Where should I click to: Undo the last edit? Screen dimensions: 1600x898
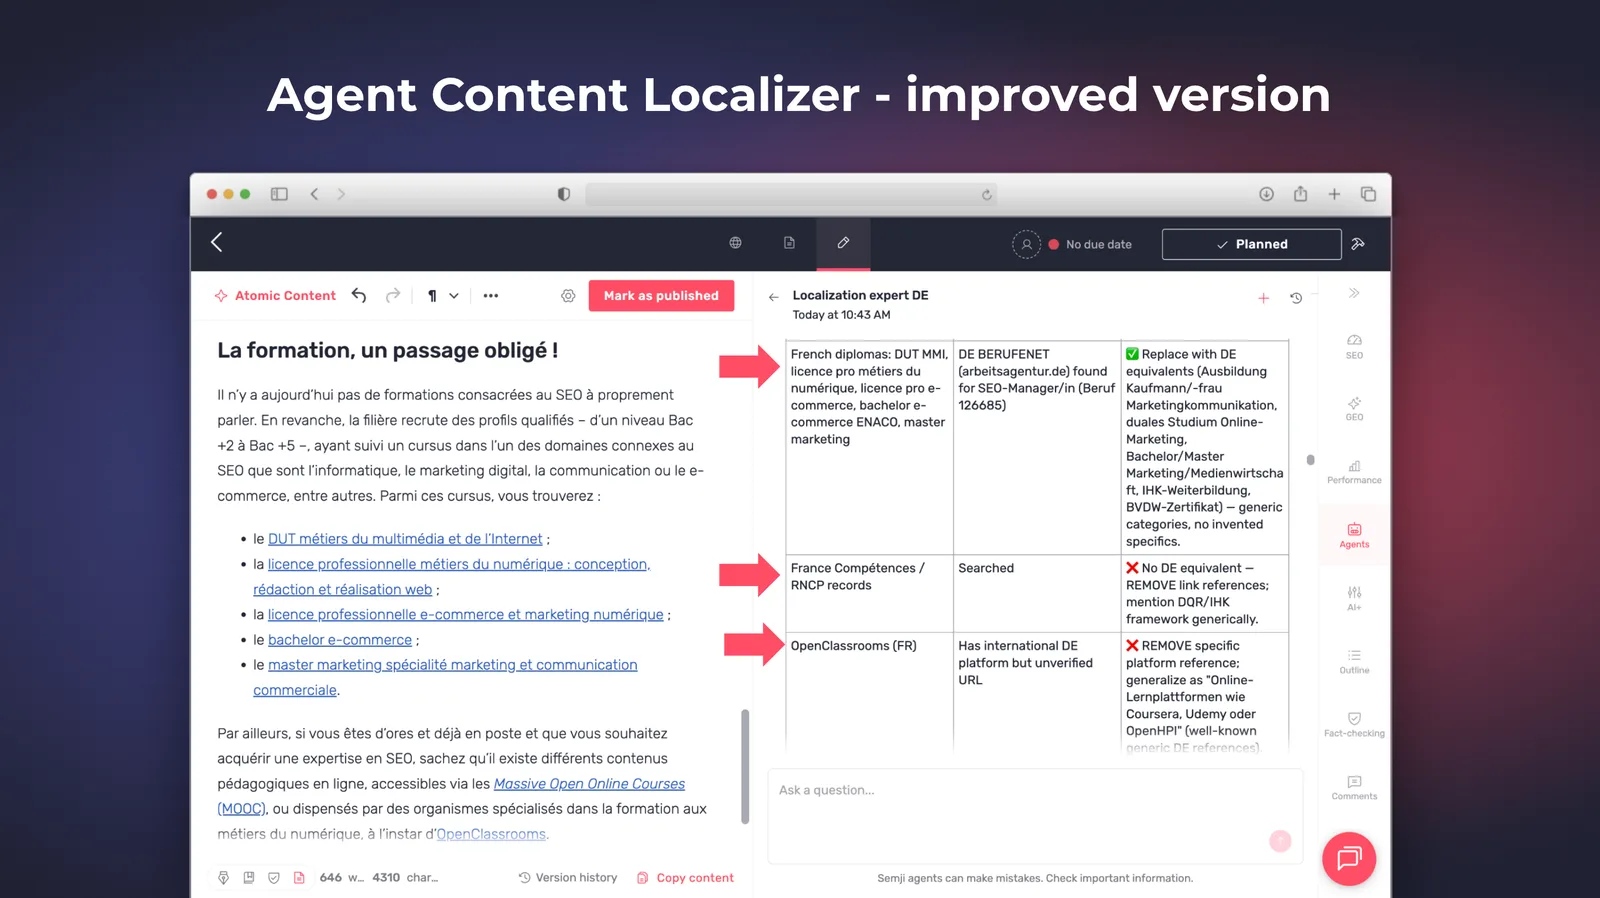coord(359,295)
